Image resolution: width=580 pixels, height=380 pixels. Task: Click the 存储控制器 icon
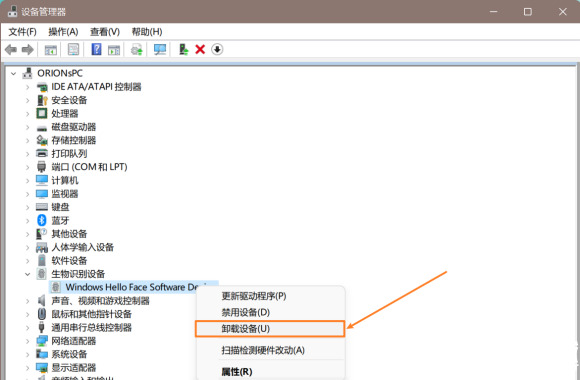coord(42,140)
